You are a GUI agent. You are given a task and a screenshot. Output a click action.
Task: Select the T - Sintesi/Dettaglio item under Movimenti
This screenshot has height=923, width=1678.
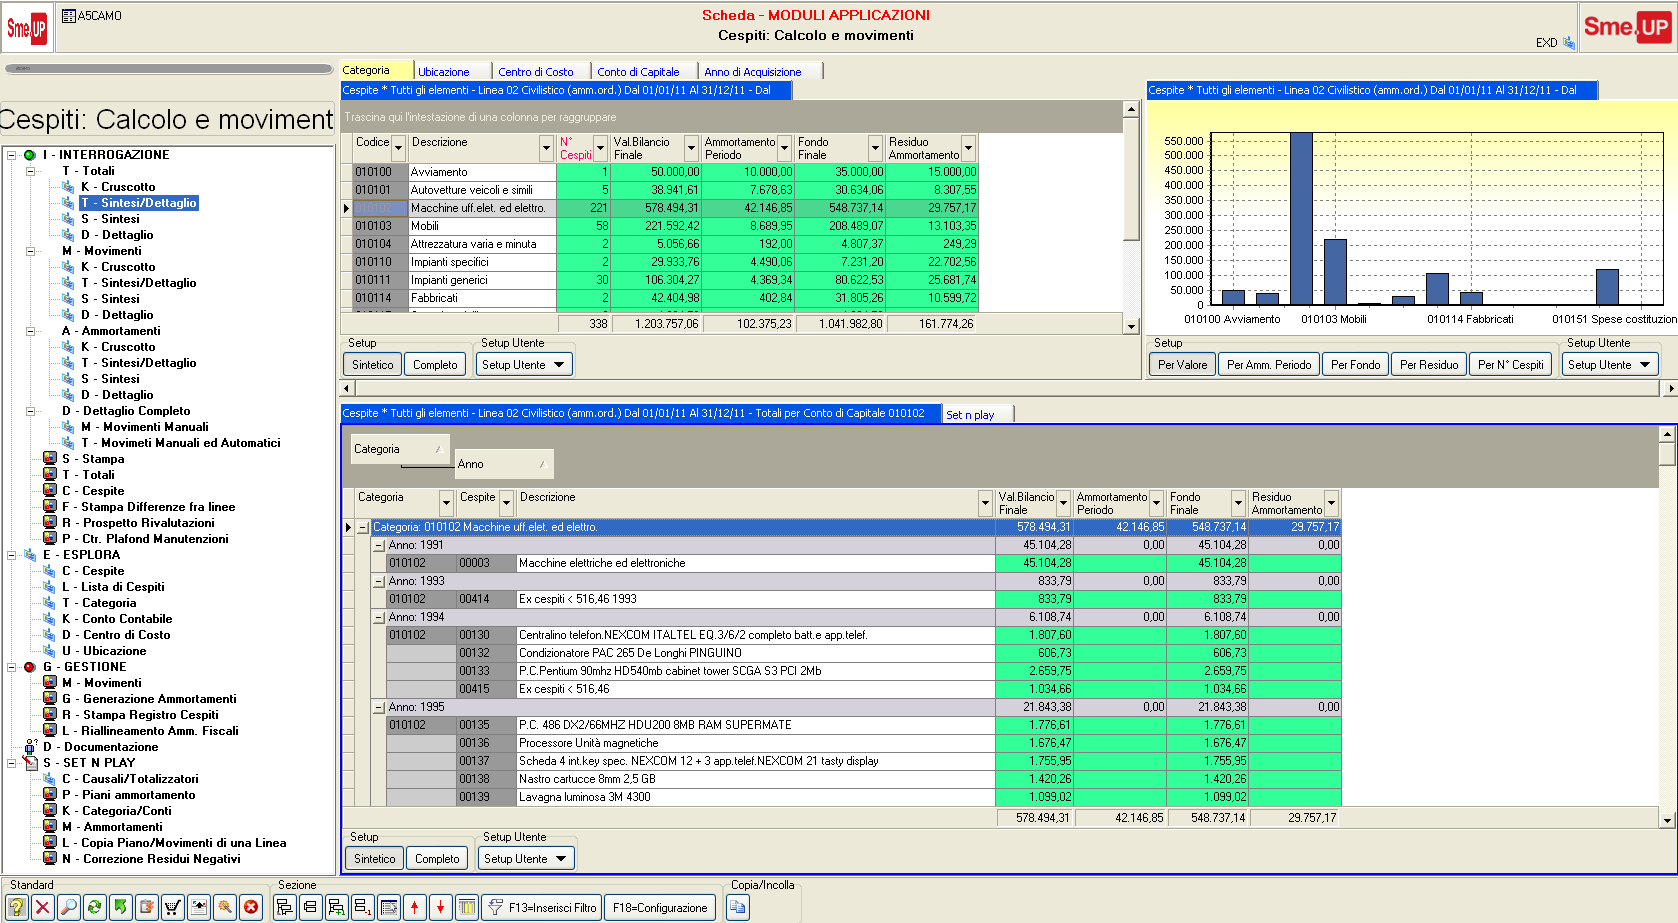139,283
